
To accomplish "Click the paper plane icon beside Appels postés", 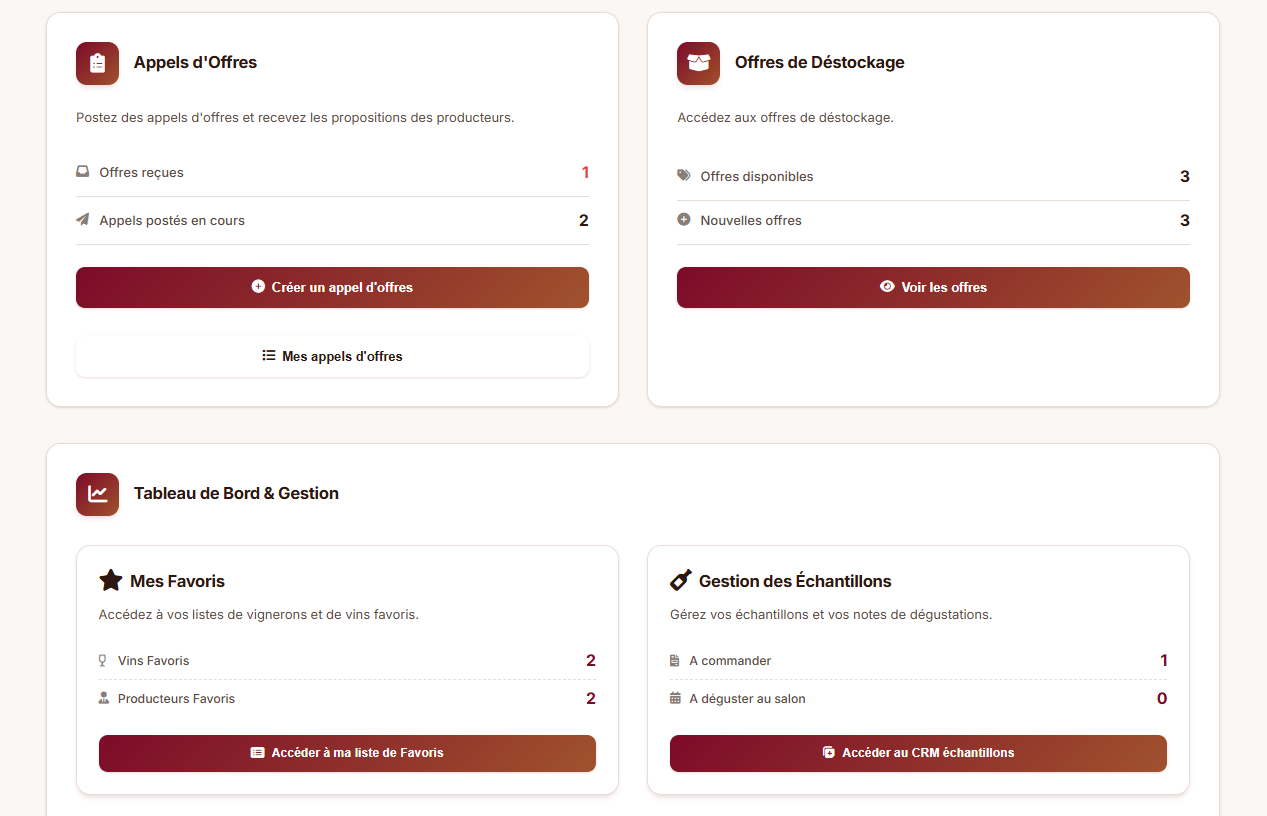I will coord(83,220).
